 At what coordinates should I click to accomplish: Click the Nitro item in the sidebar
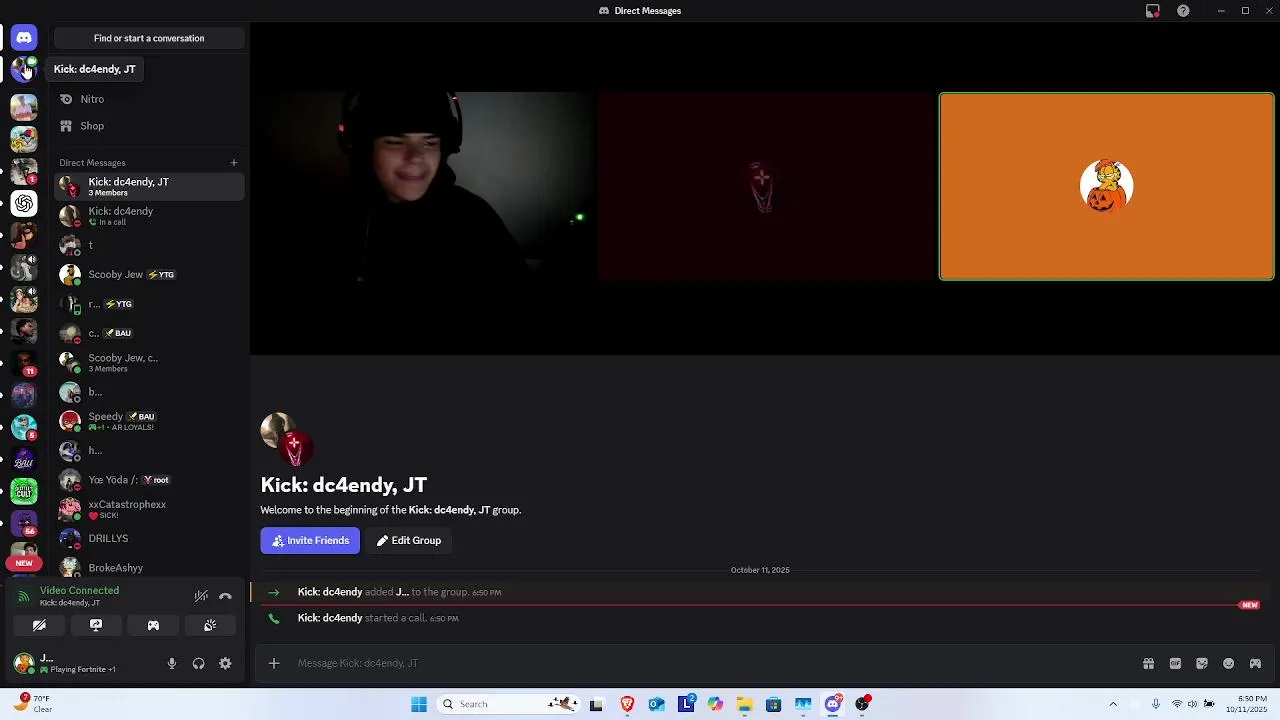tap(149, 99)
